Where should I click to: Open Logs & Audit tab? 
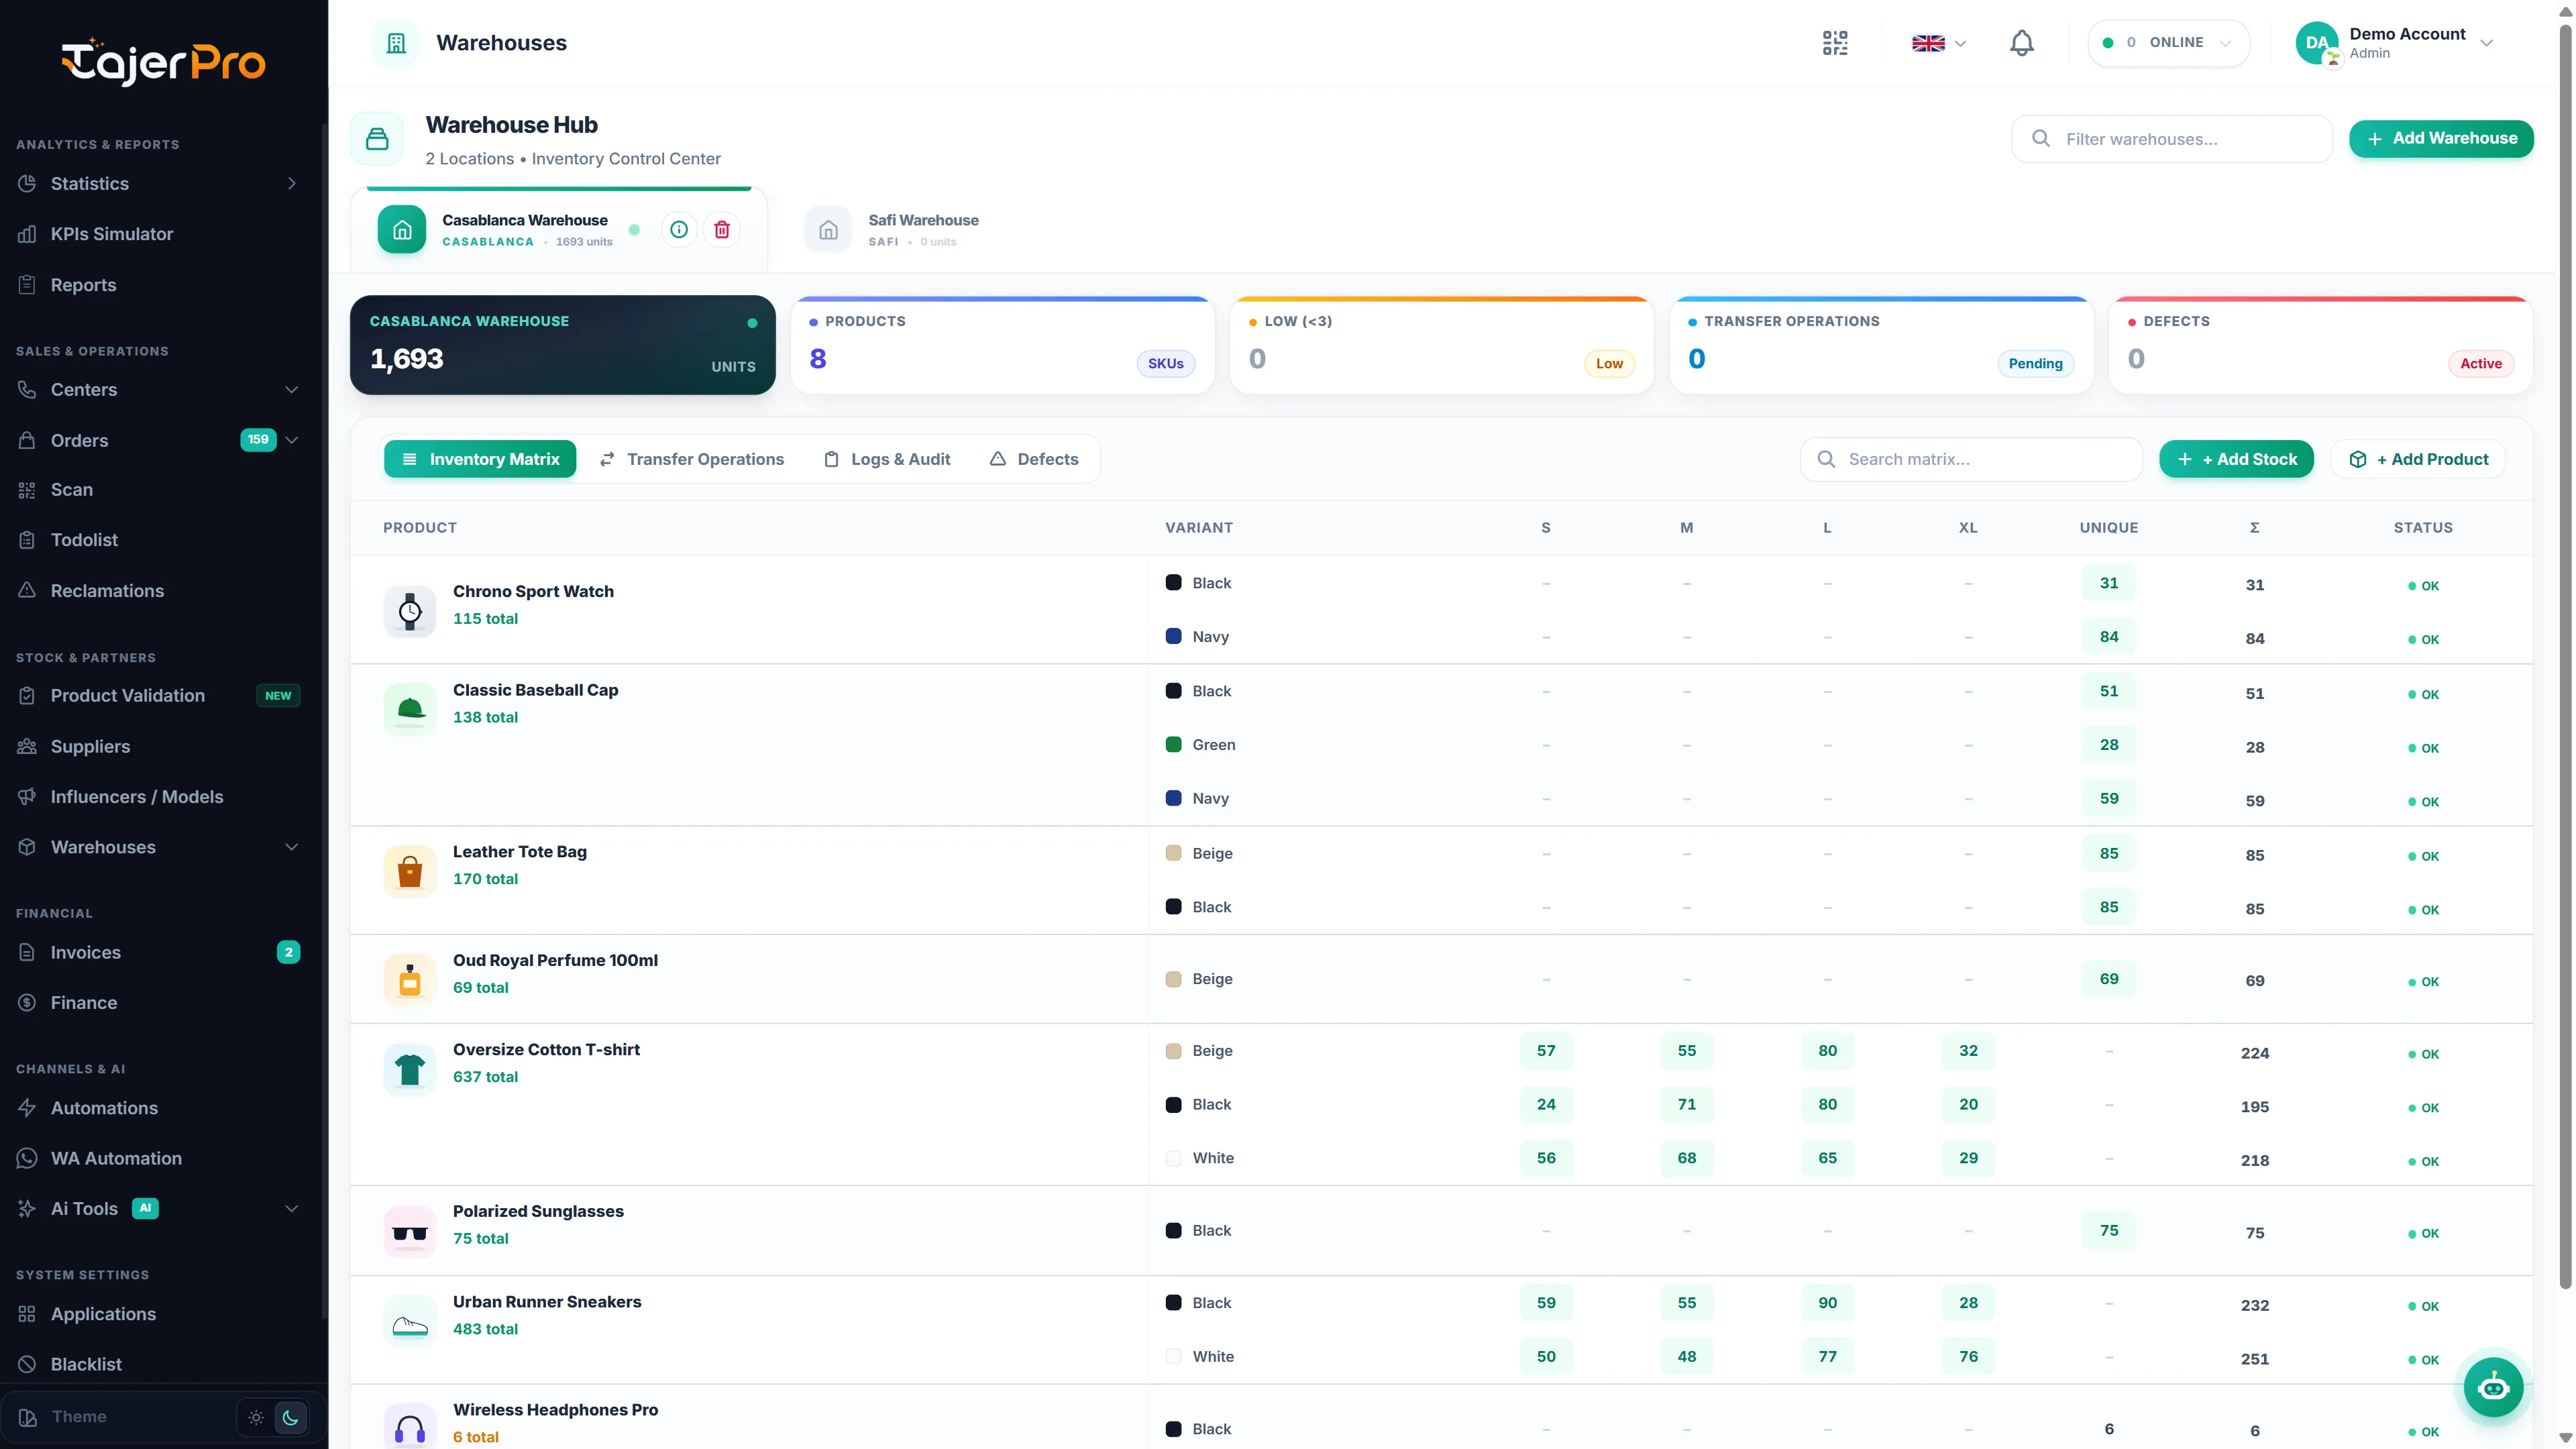click(886, 459)
